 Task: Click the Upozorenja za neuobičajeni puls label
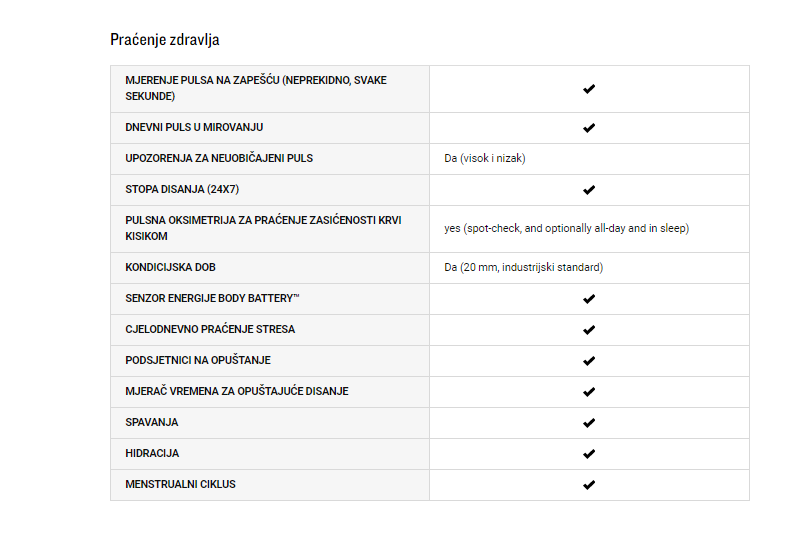tap(219, 158)
